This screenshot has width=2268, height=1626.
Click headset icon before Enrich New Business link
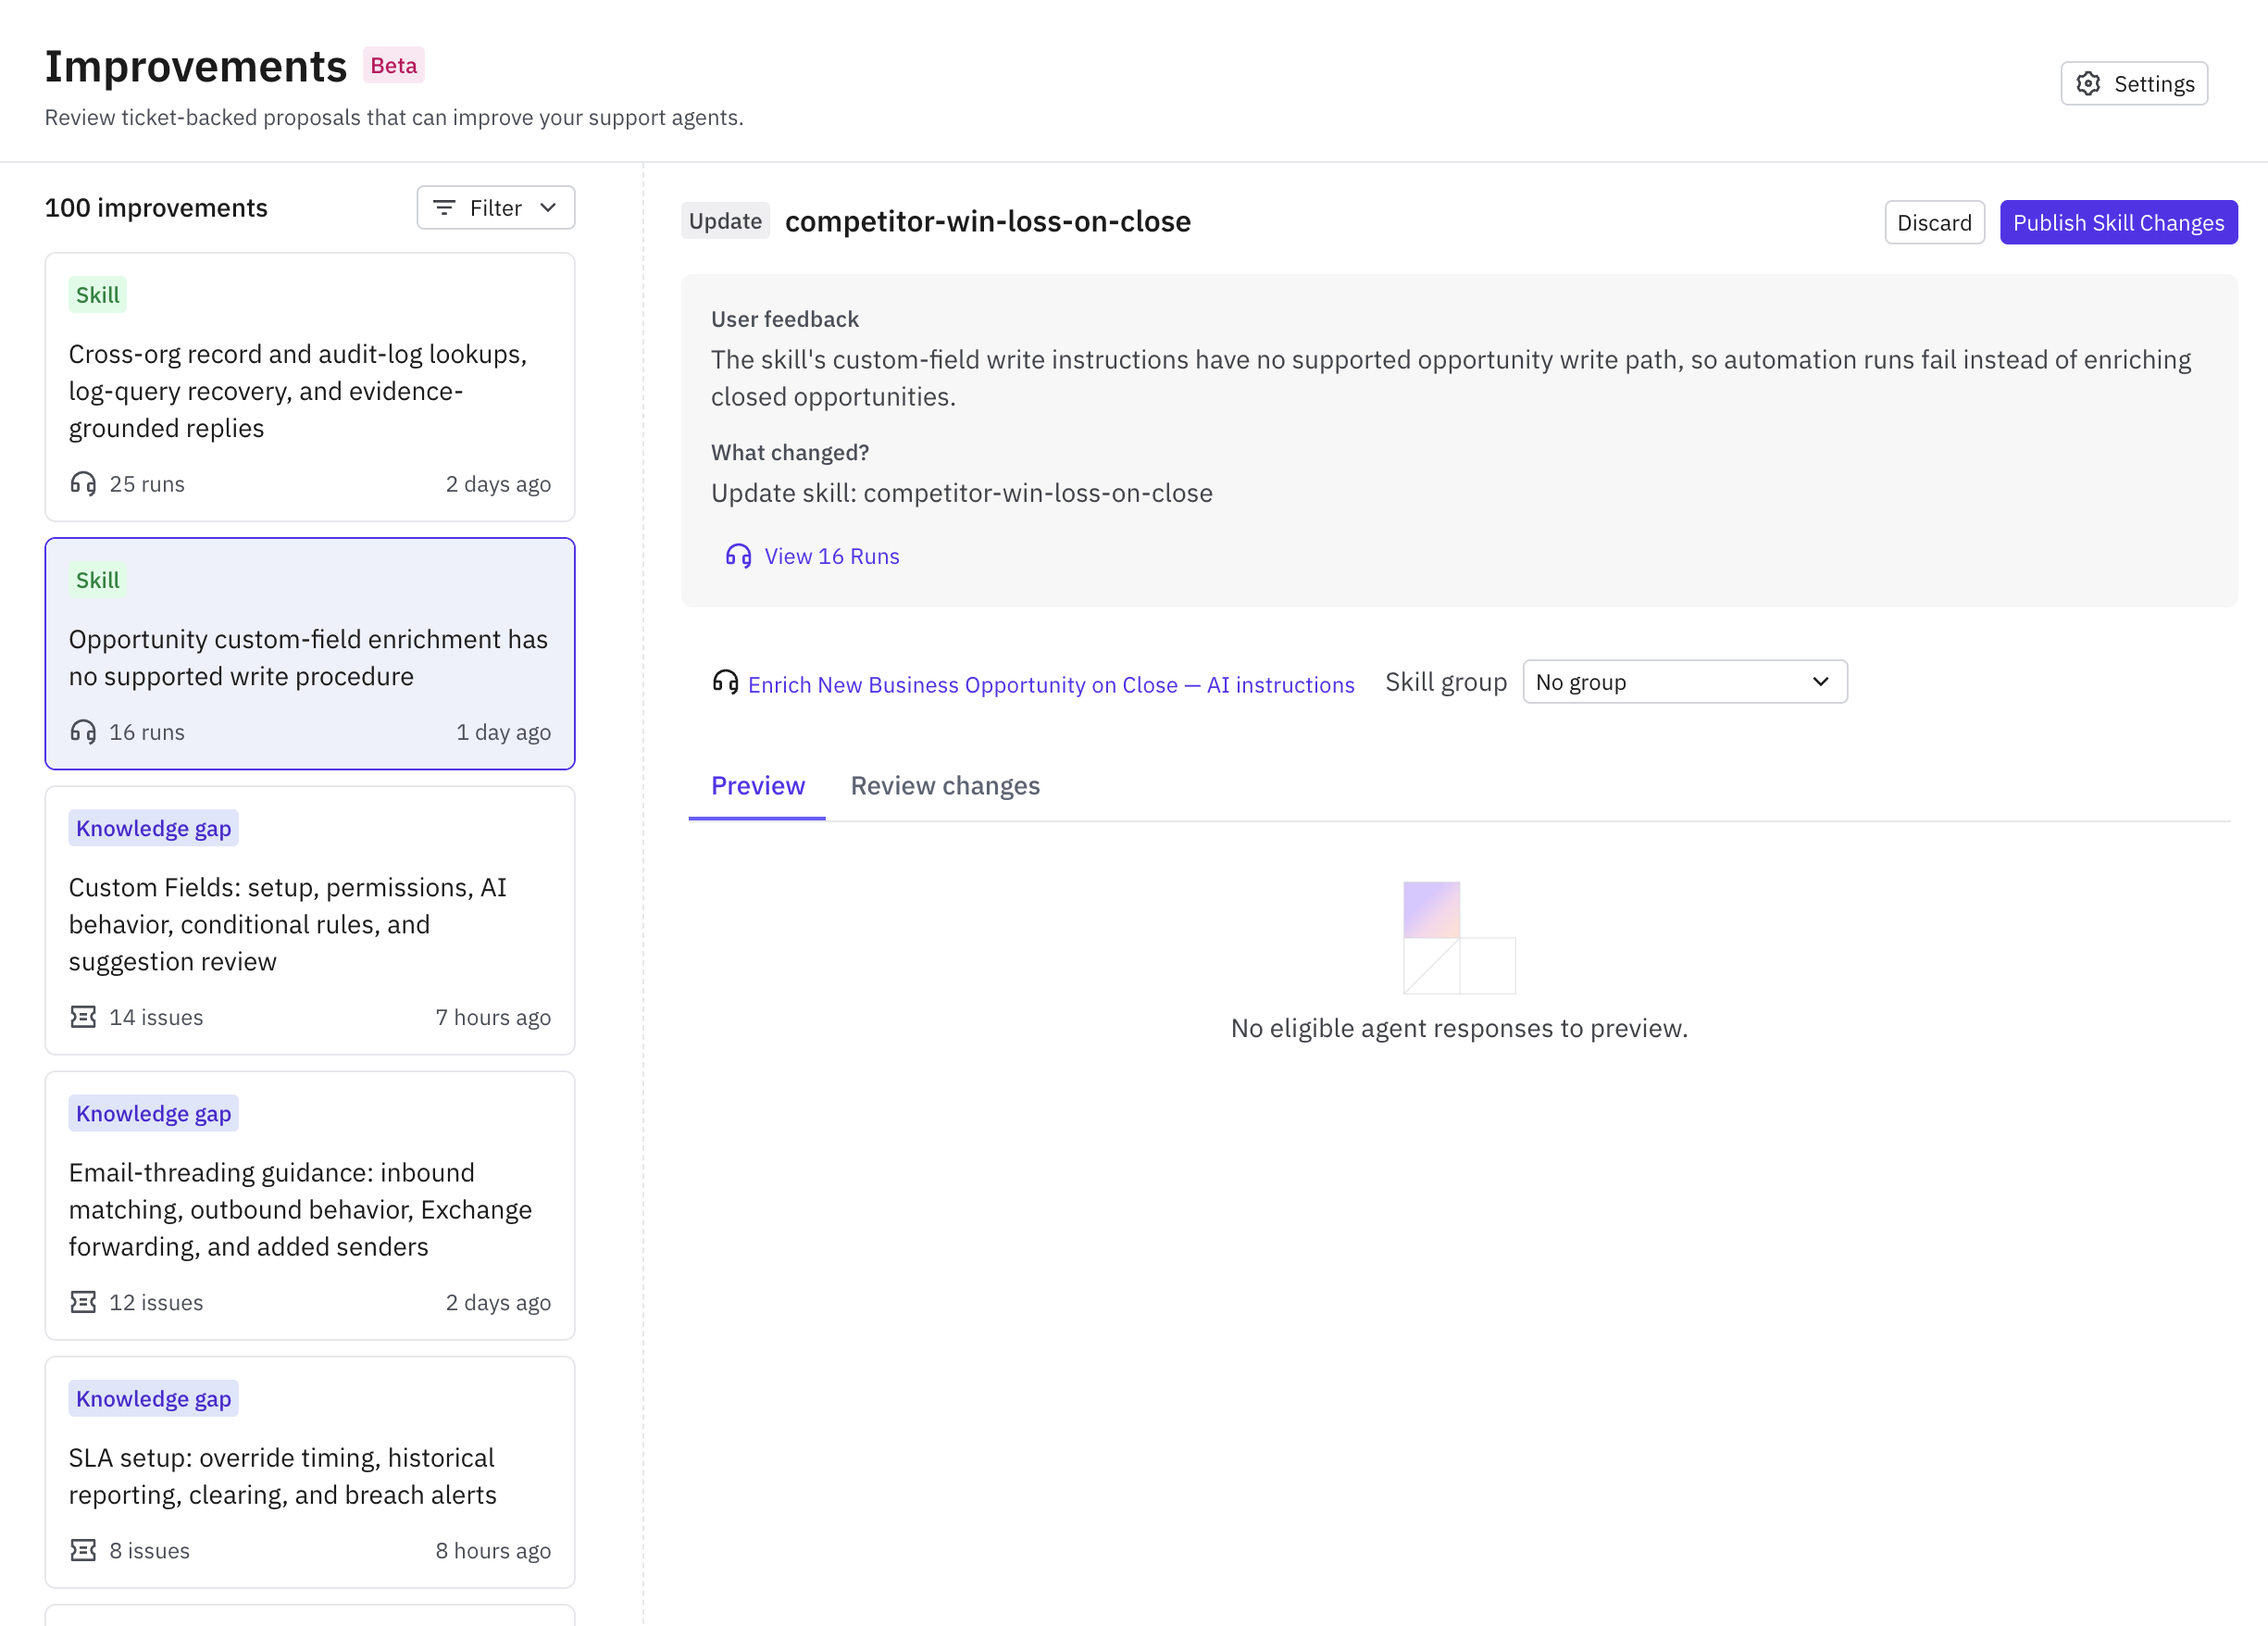725,682
